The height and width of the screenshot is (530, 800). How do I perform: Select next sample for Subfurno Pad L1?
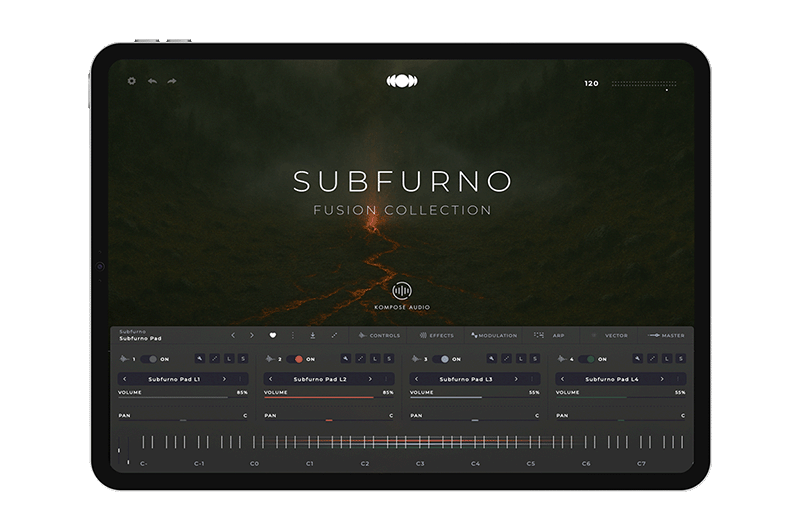[224, 379]
